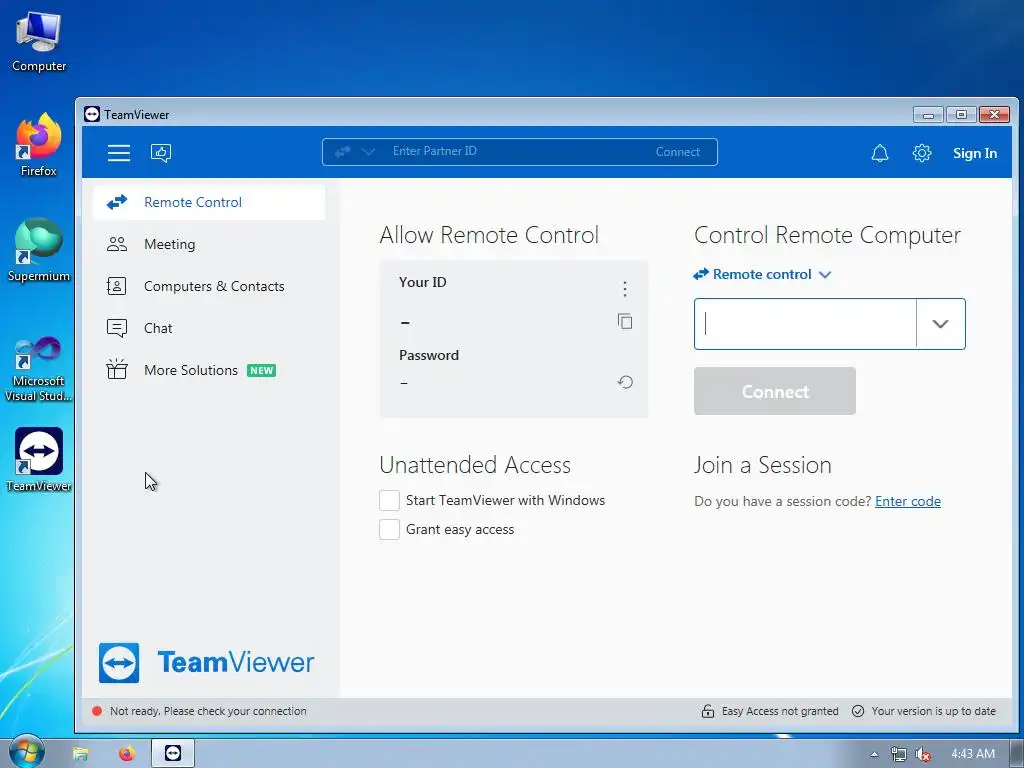Image resolution: width=1024 pixels, height=768 pixels.
Task: Click the TeamViewer taskbar button
Action: 173,753
